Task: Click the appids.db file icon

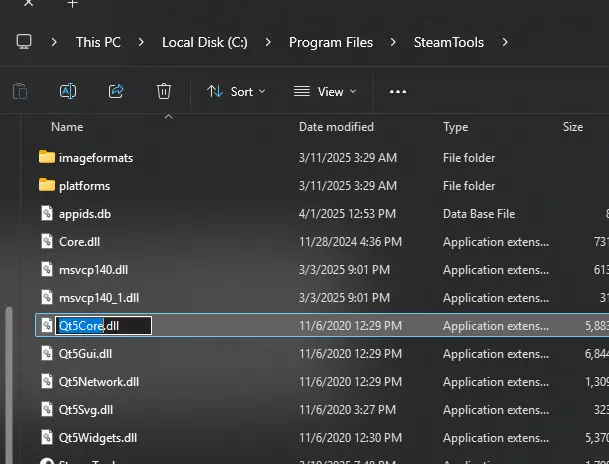Action: (47, 213)
